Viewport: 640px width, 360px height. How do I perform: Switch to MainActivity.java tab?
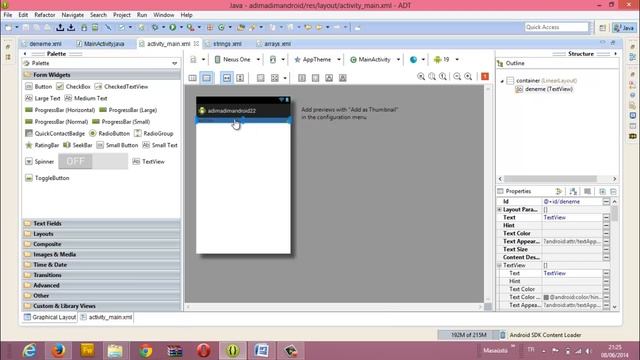pos(100,44)
